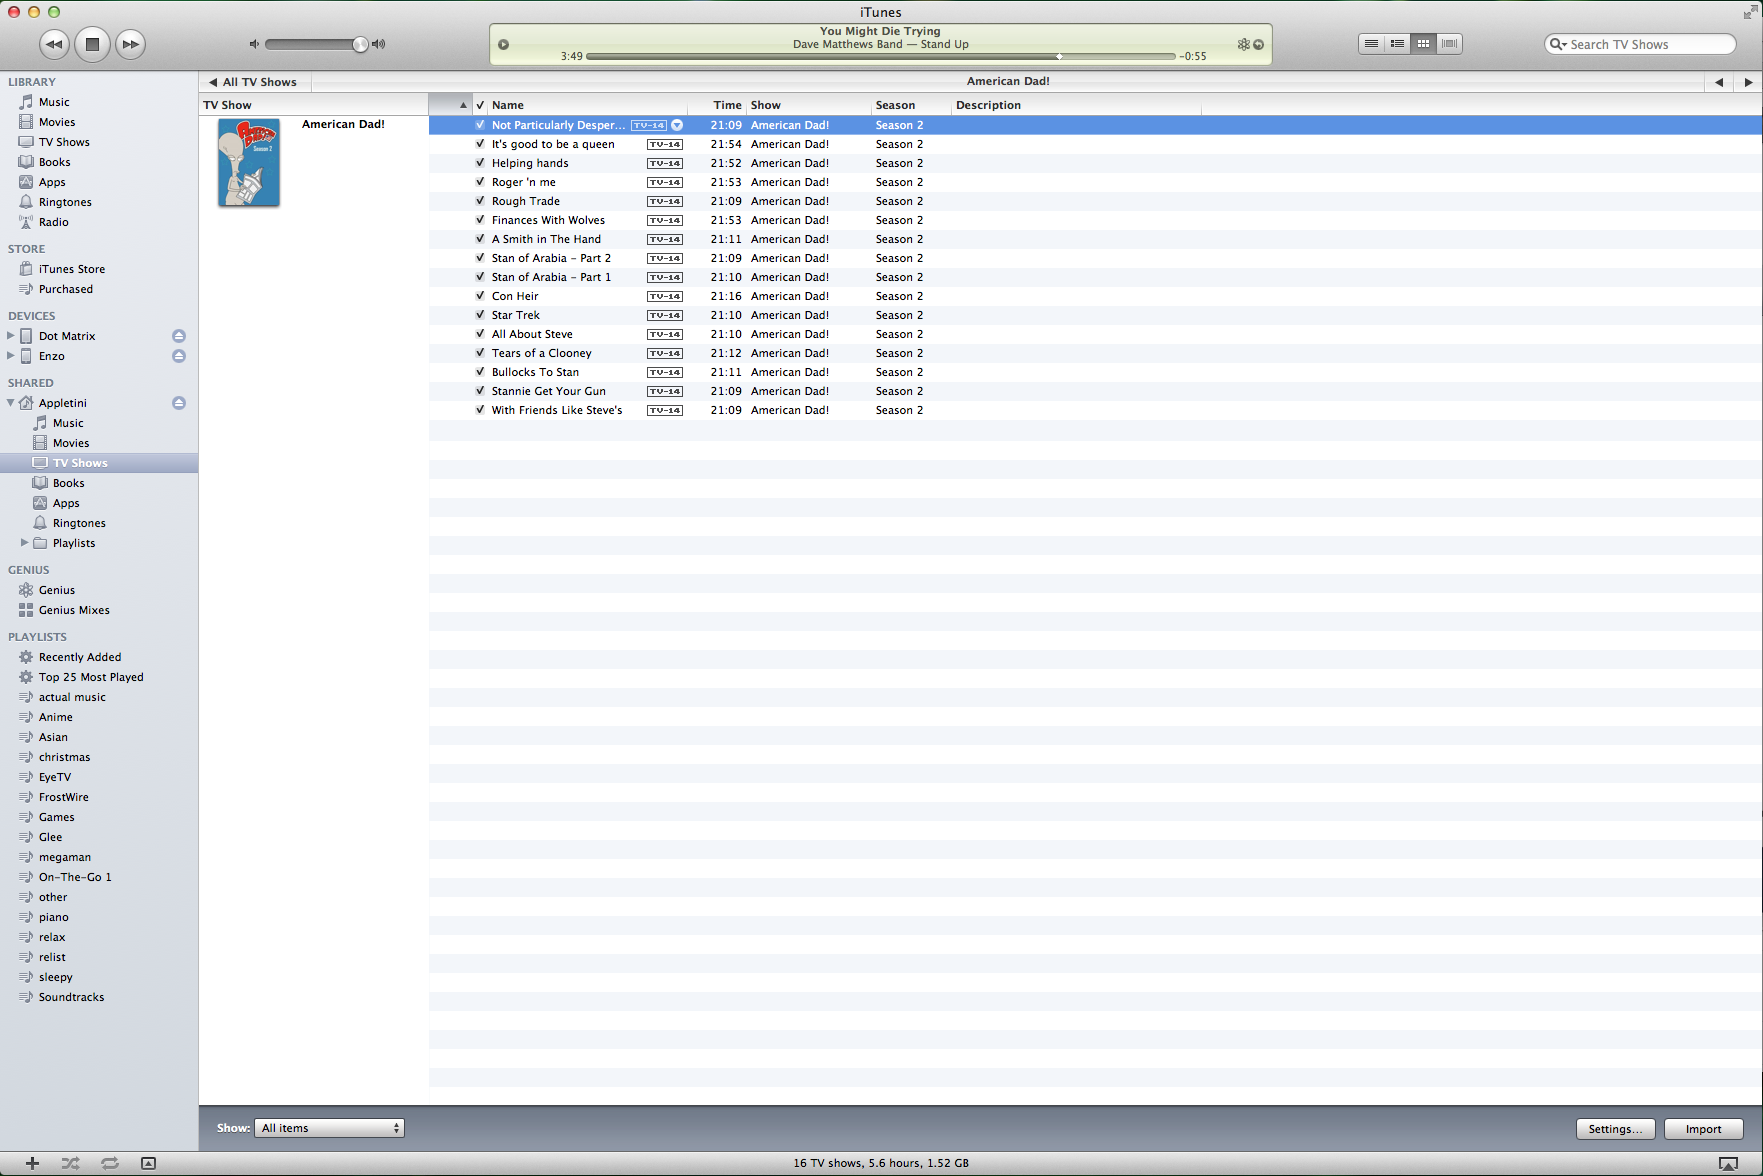The image size is (1763, 1176).
Task: Switch to song list view
Action: click(x=1372, y=44)
